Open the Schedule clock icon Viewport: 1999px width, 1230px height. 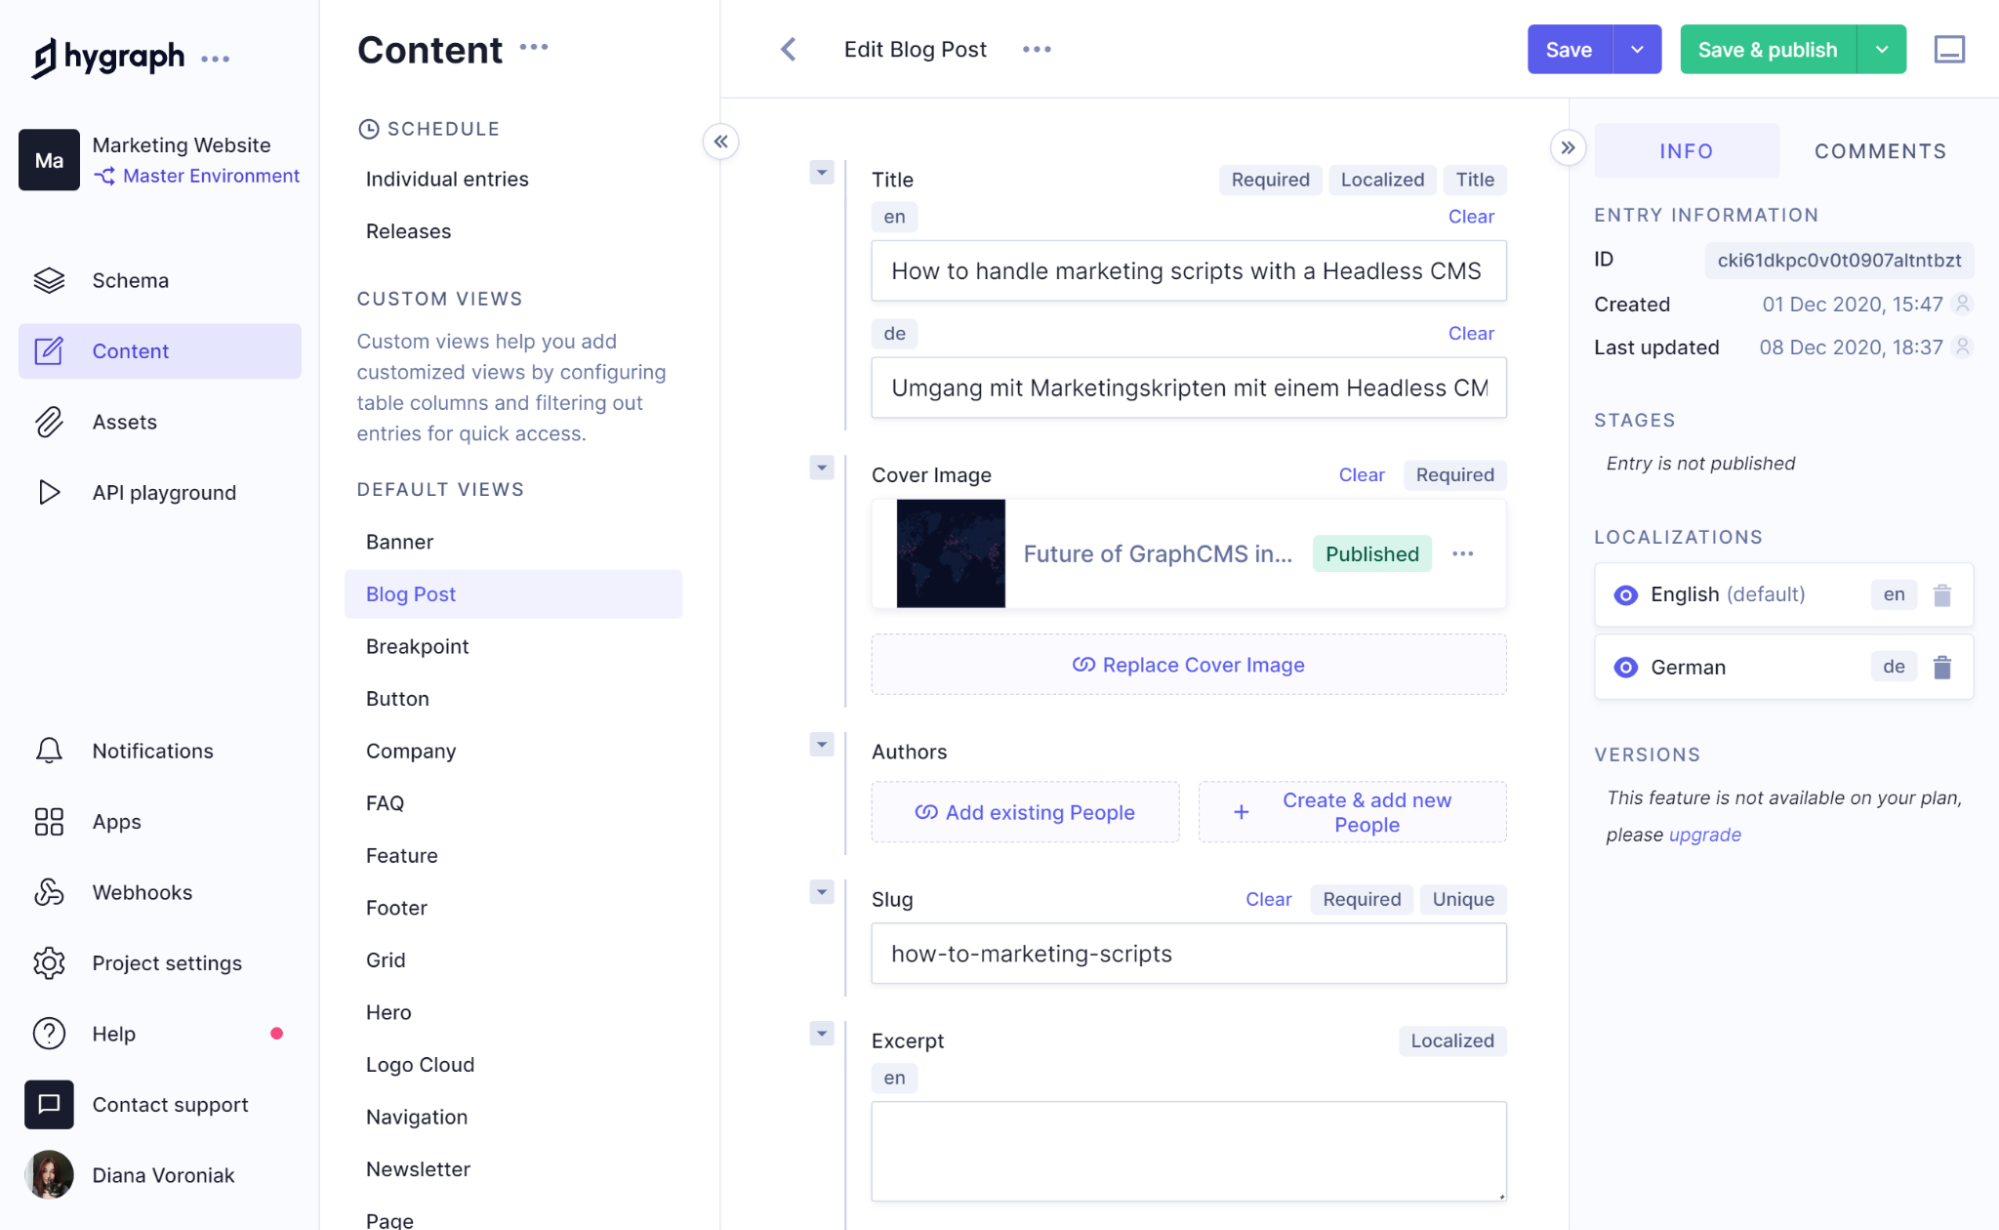367,130
